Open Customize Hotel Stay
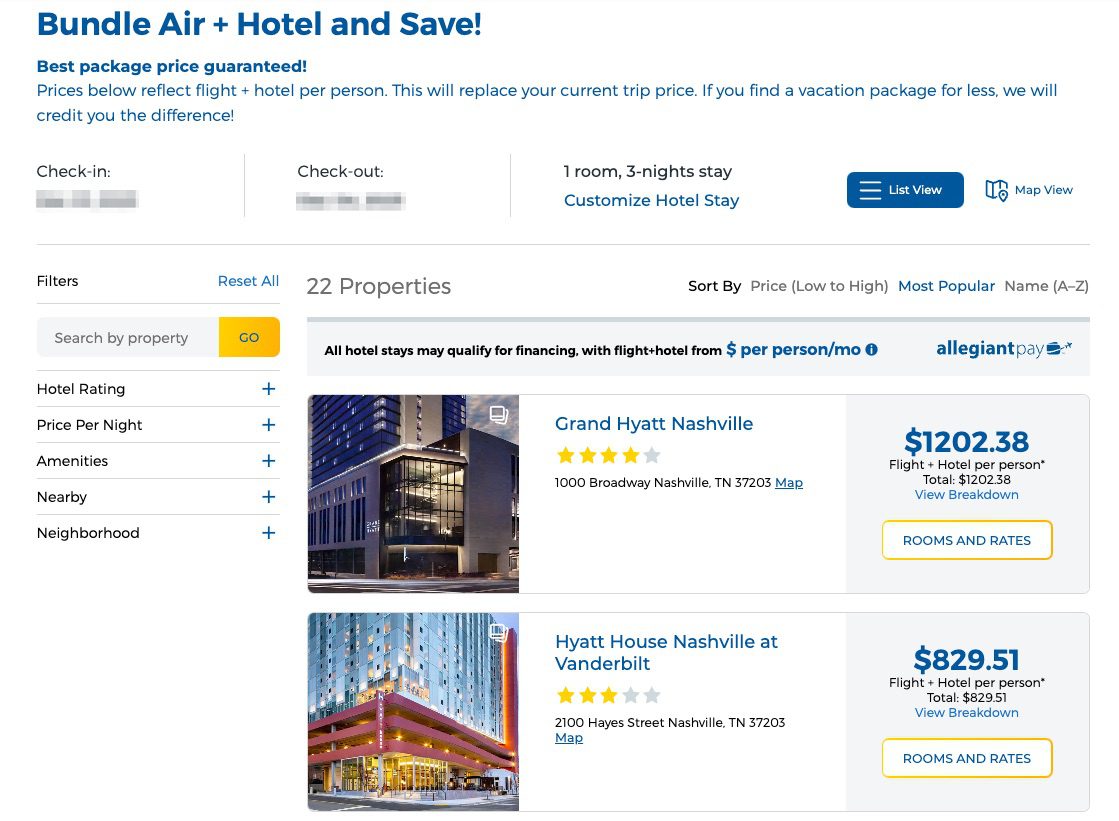 (651, 200)
